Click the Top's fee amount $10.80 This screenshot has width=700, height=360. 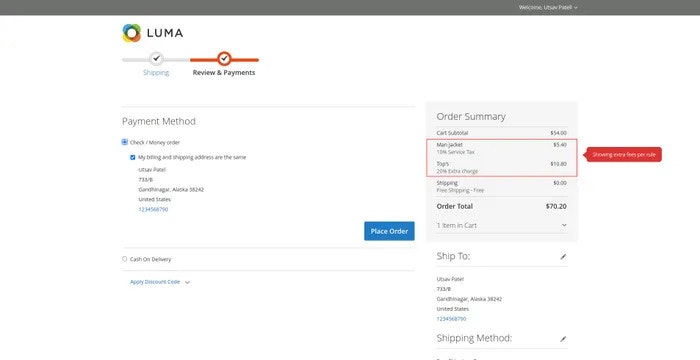(x=558, y=164)
